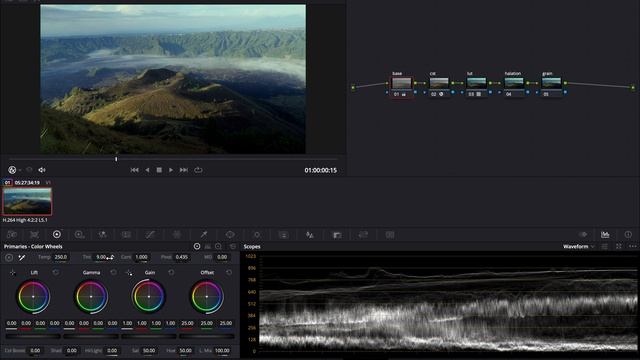The width and height of the screenshot is (640, 360).
Task: Toggle loop playback
Action: coord(198,170)
